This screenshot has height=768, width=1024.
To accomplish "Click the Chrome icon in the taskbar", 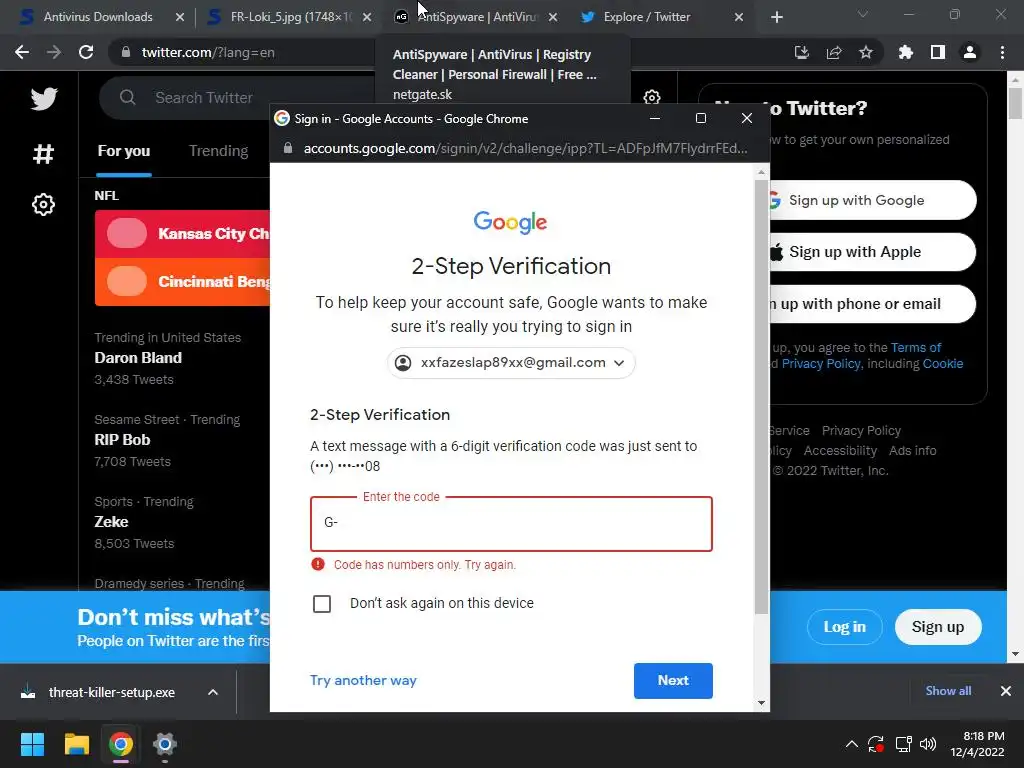I will click(121, 744).
